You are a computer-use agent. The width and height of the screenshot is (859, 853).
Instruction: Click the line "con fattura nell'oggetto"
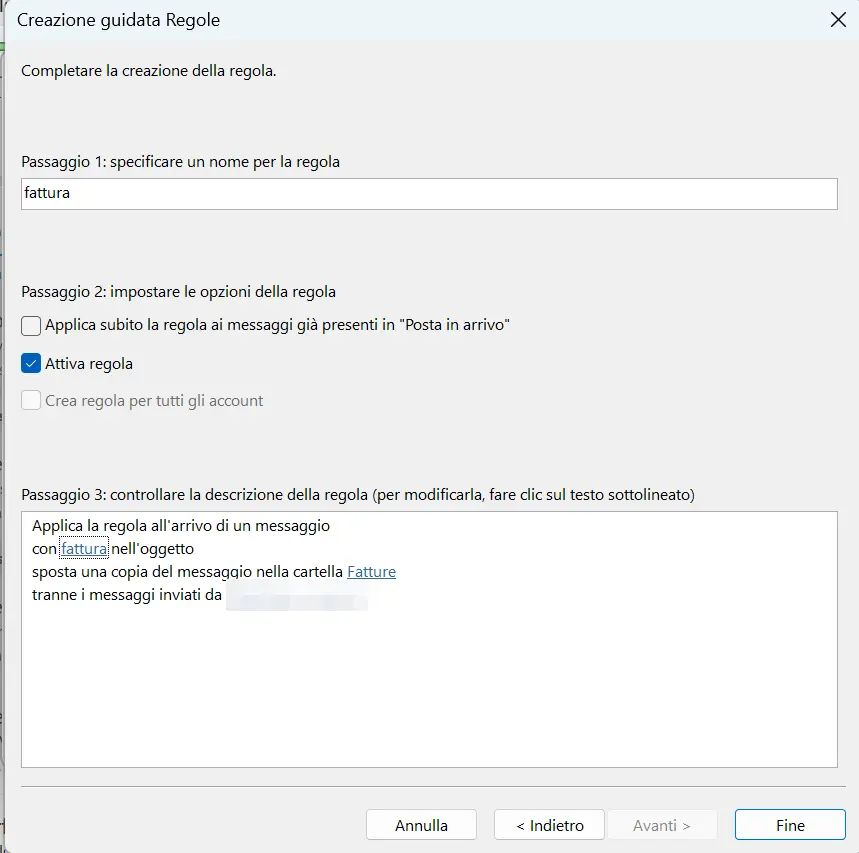pyautogui.click(x=120, y=548)
